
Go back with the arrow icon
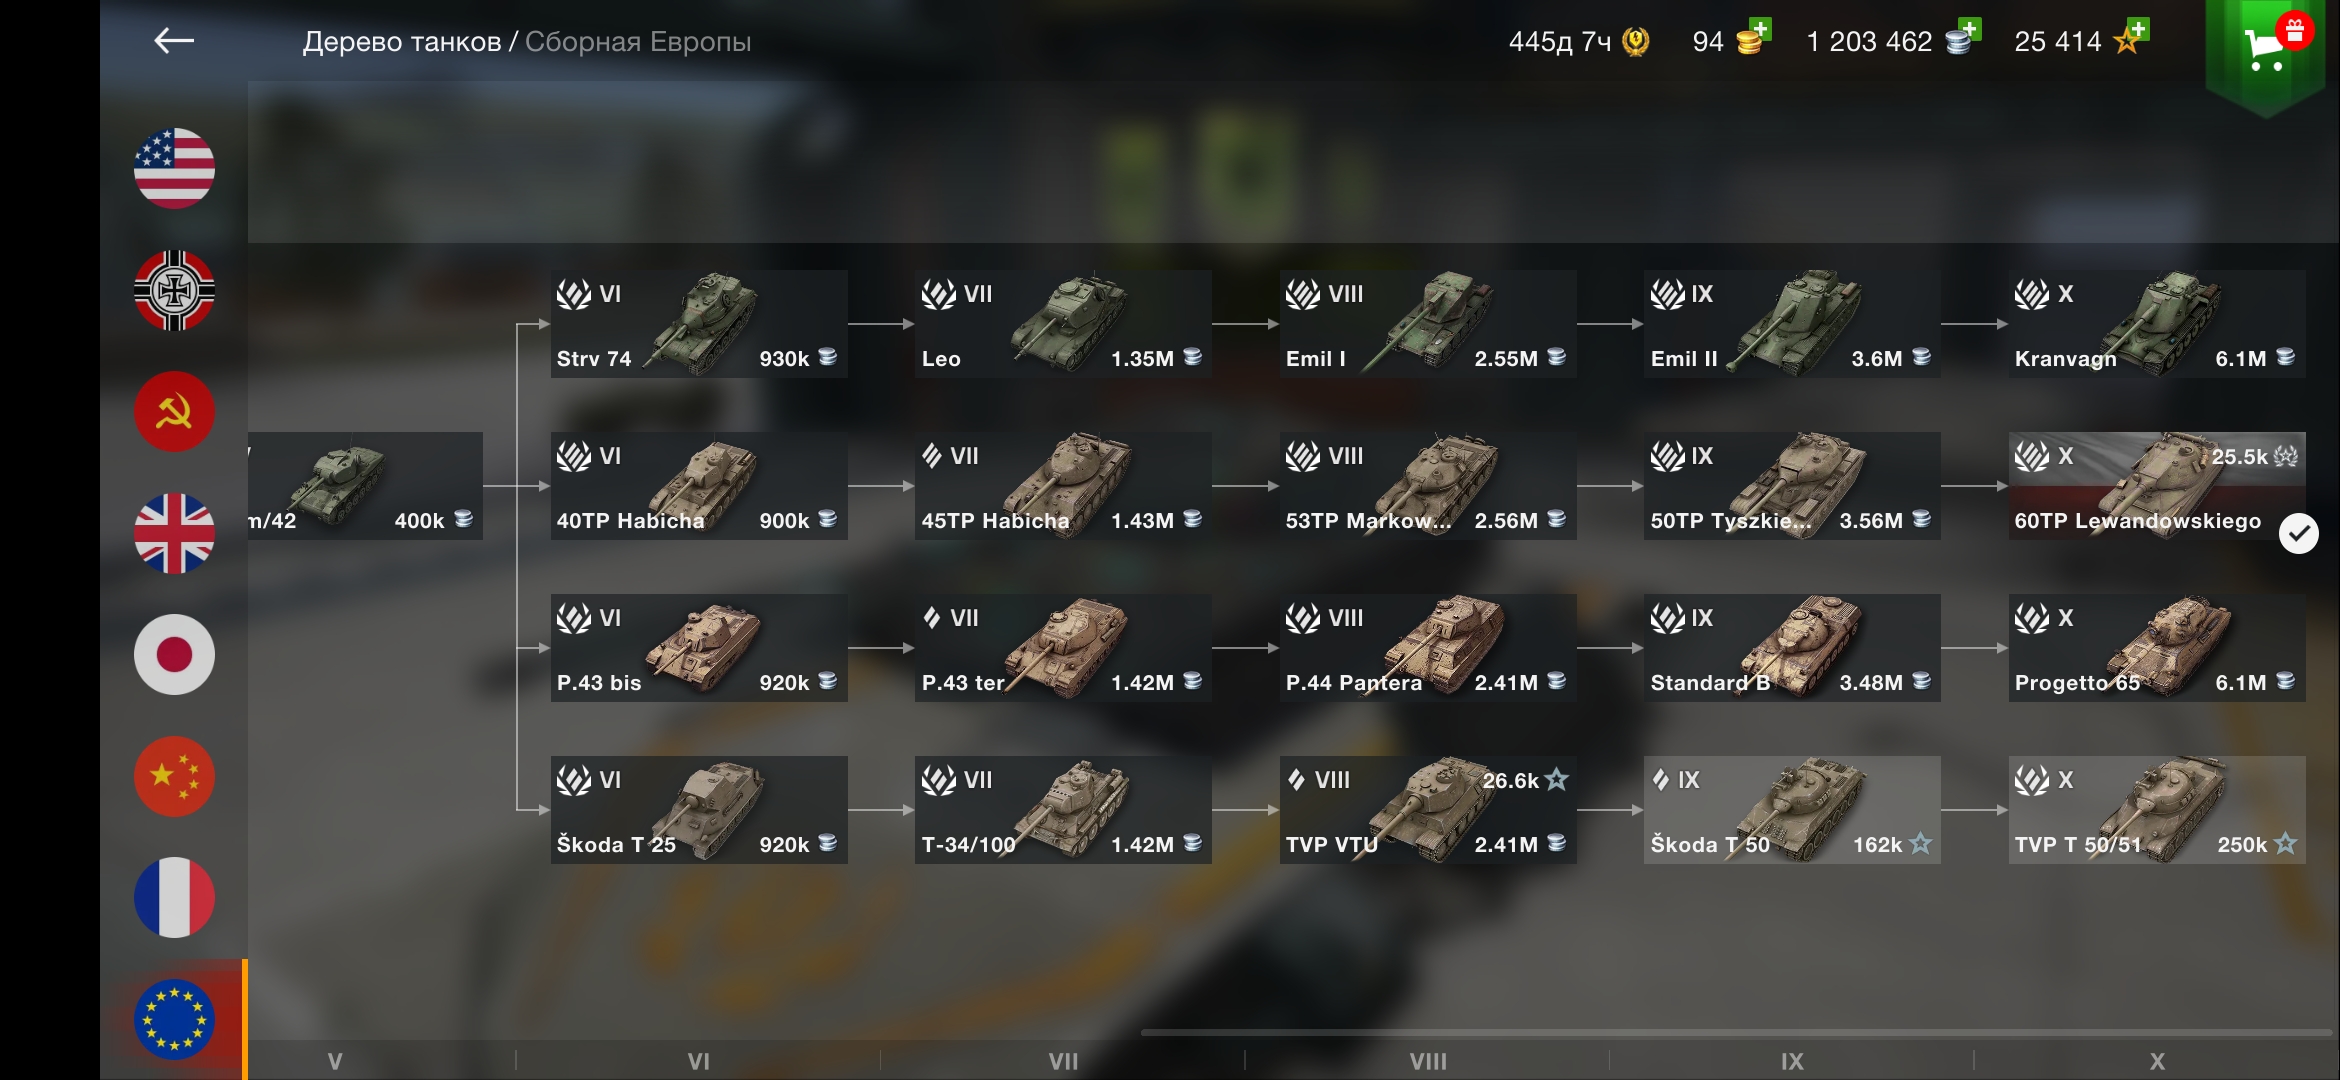tap(174, 41)
